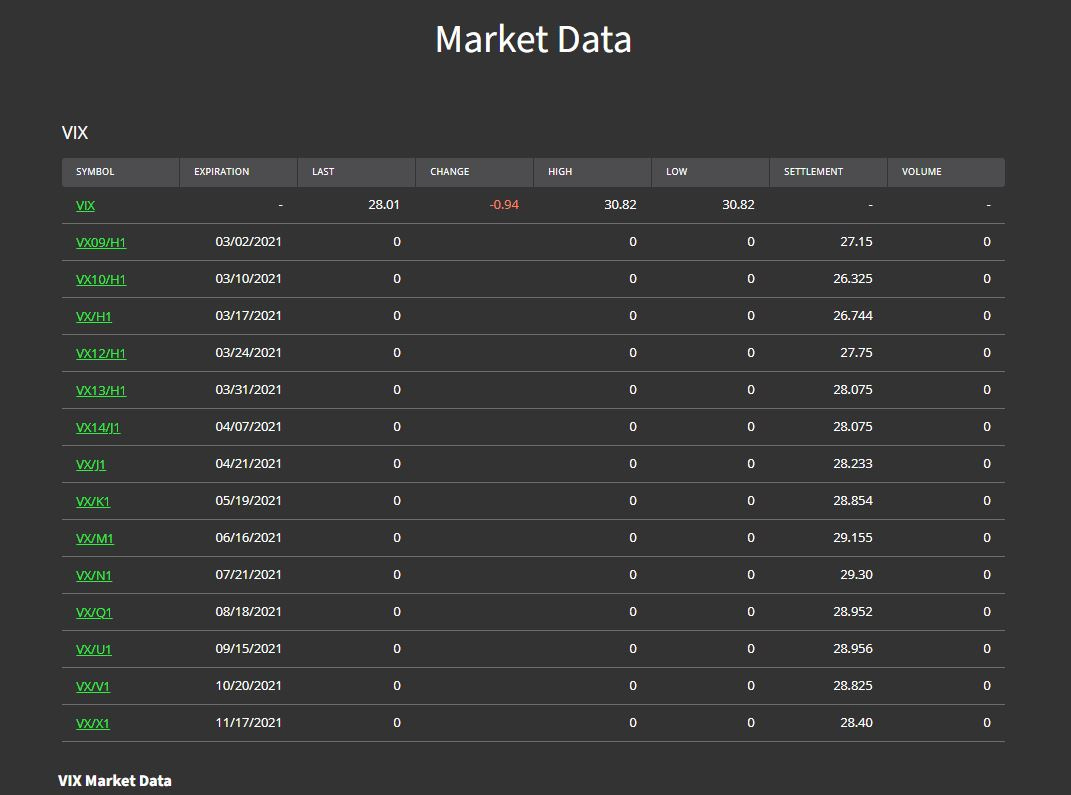
Task: Click the 03/02/2021 expiration date
Action: [x=249, y=241]
